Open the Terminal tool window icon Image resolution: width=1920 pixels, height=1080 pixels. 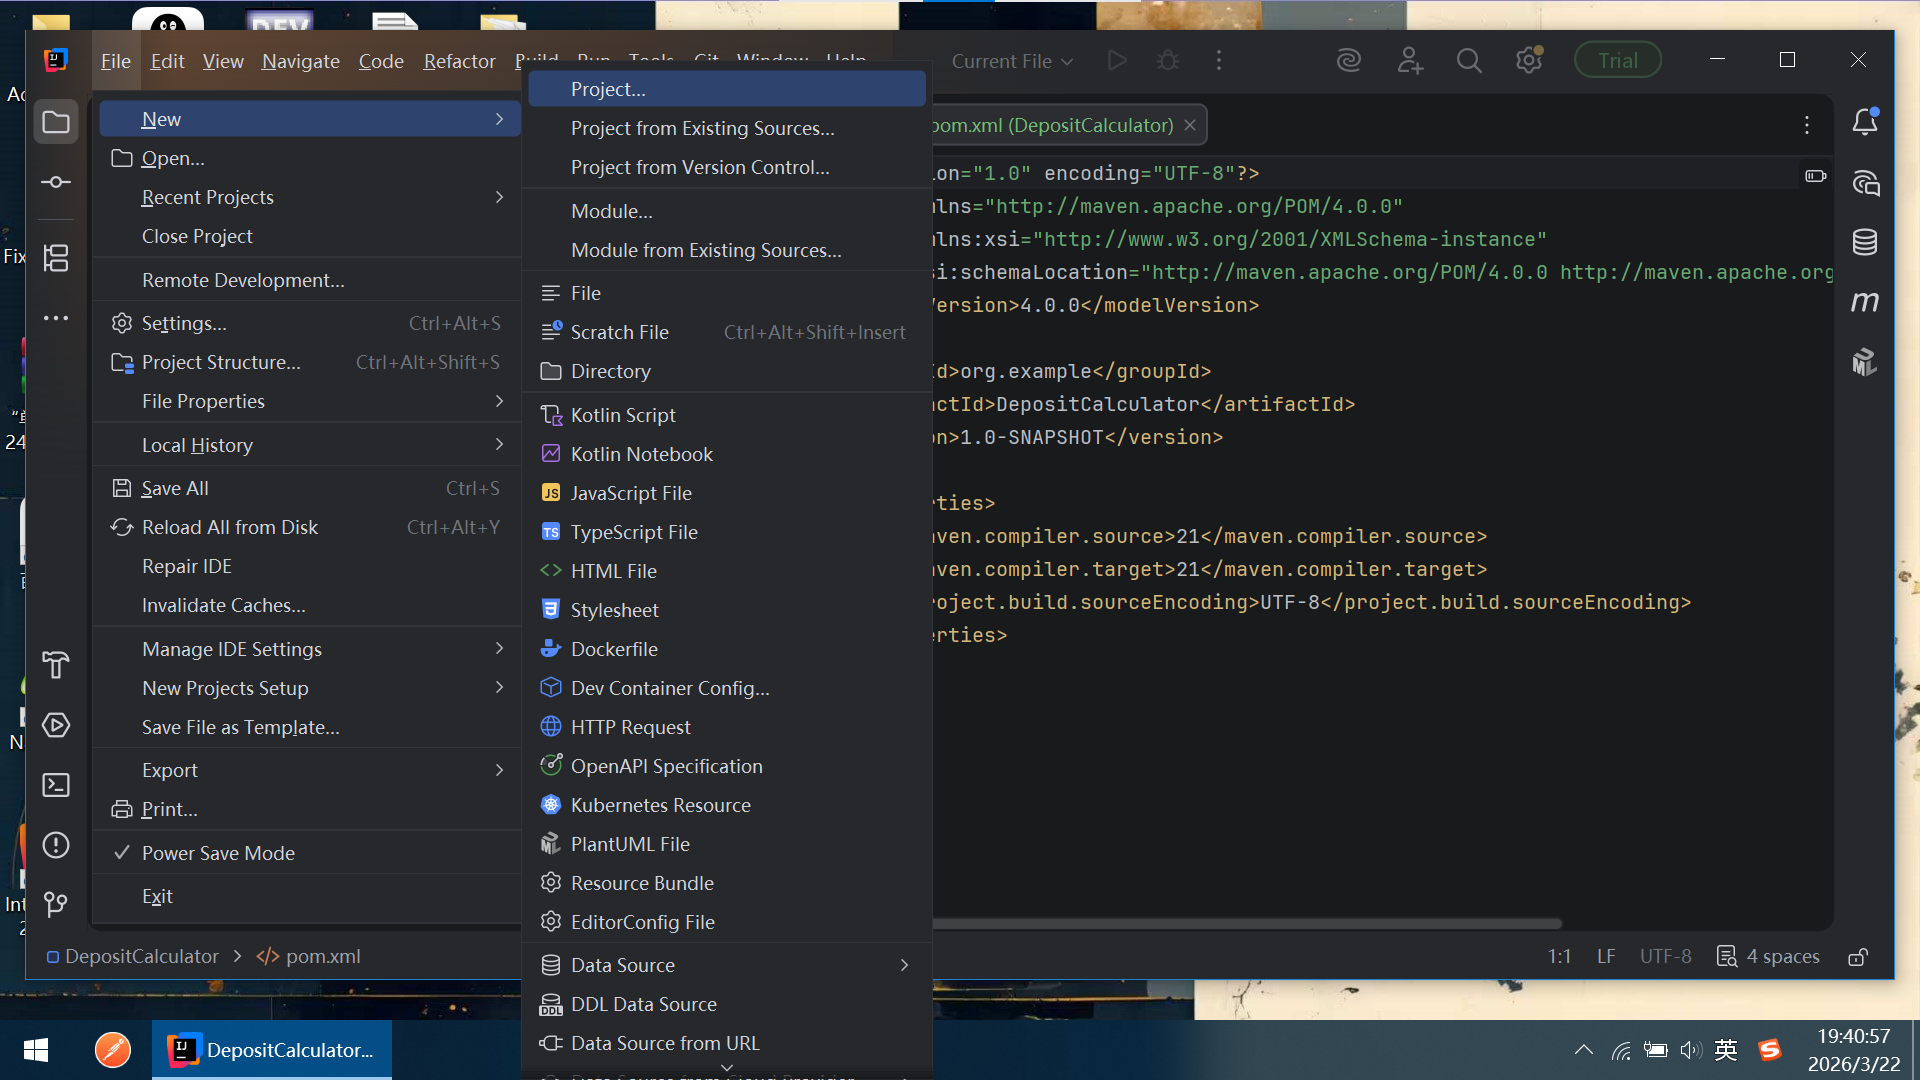[56, 785]
